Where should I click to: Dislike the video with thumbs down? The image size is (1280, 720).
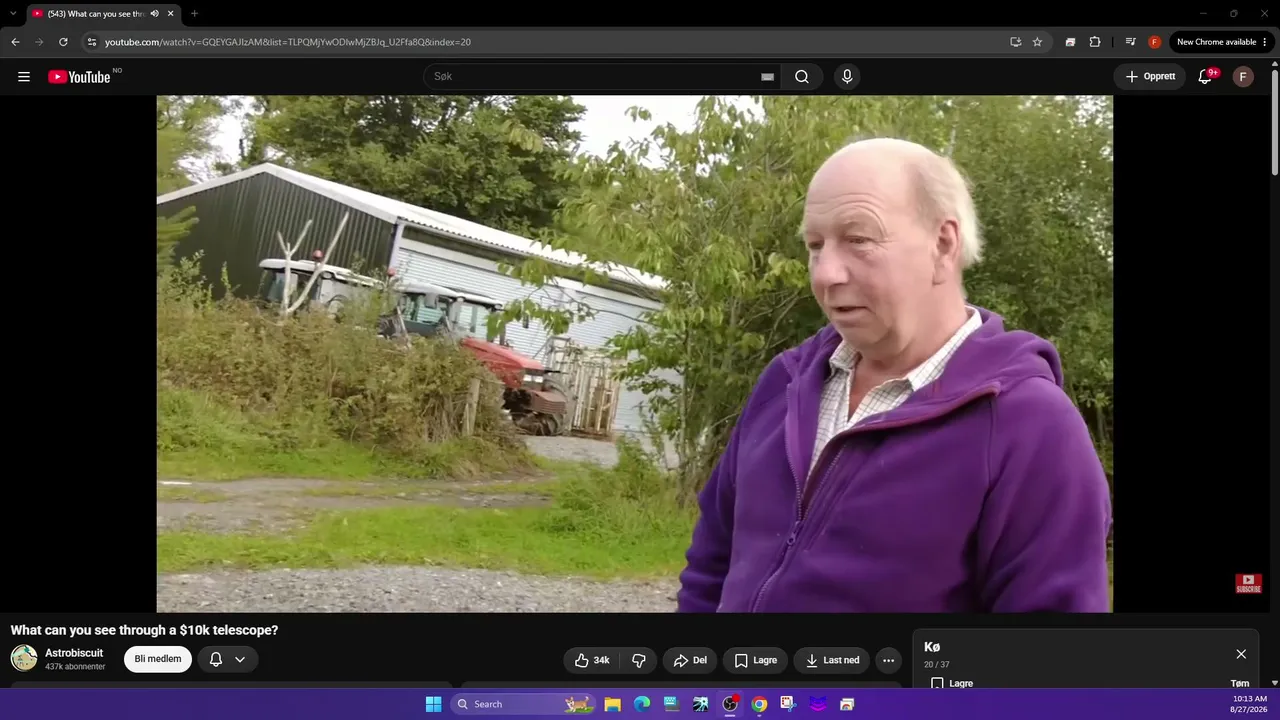tap(638, 660)
